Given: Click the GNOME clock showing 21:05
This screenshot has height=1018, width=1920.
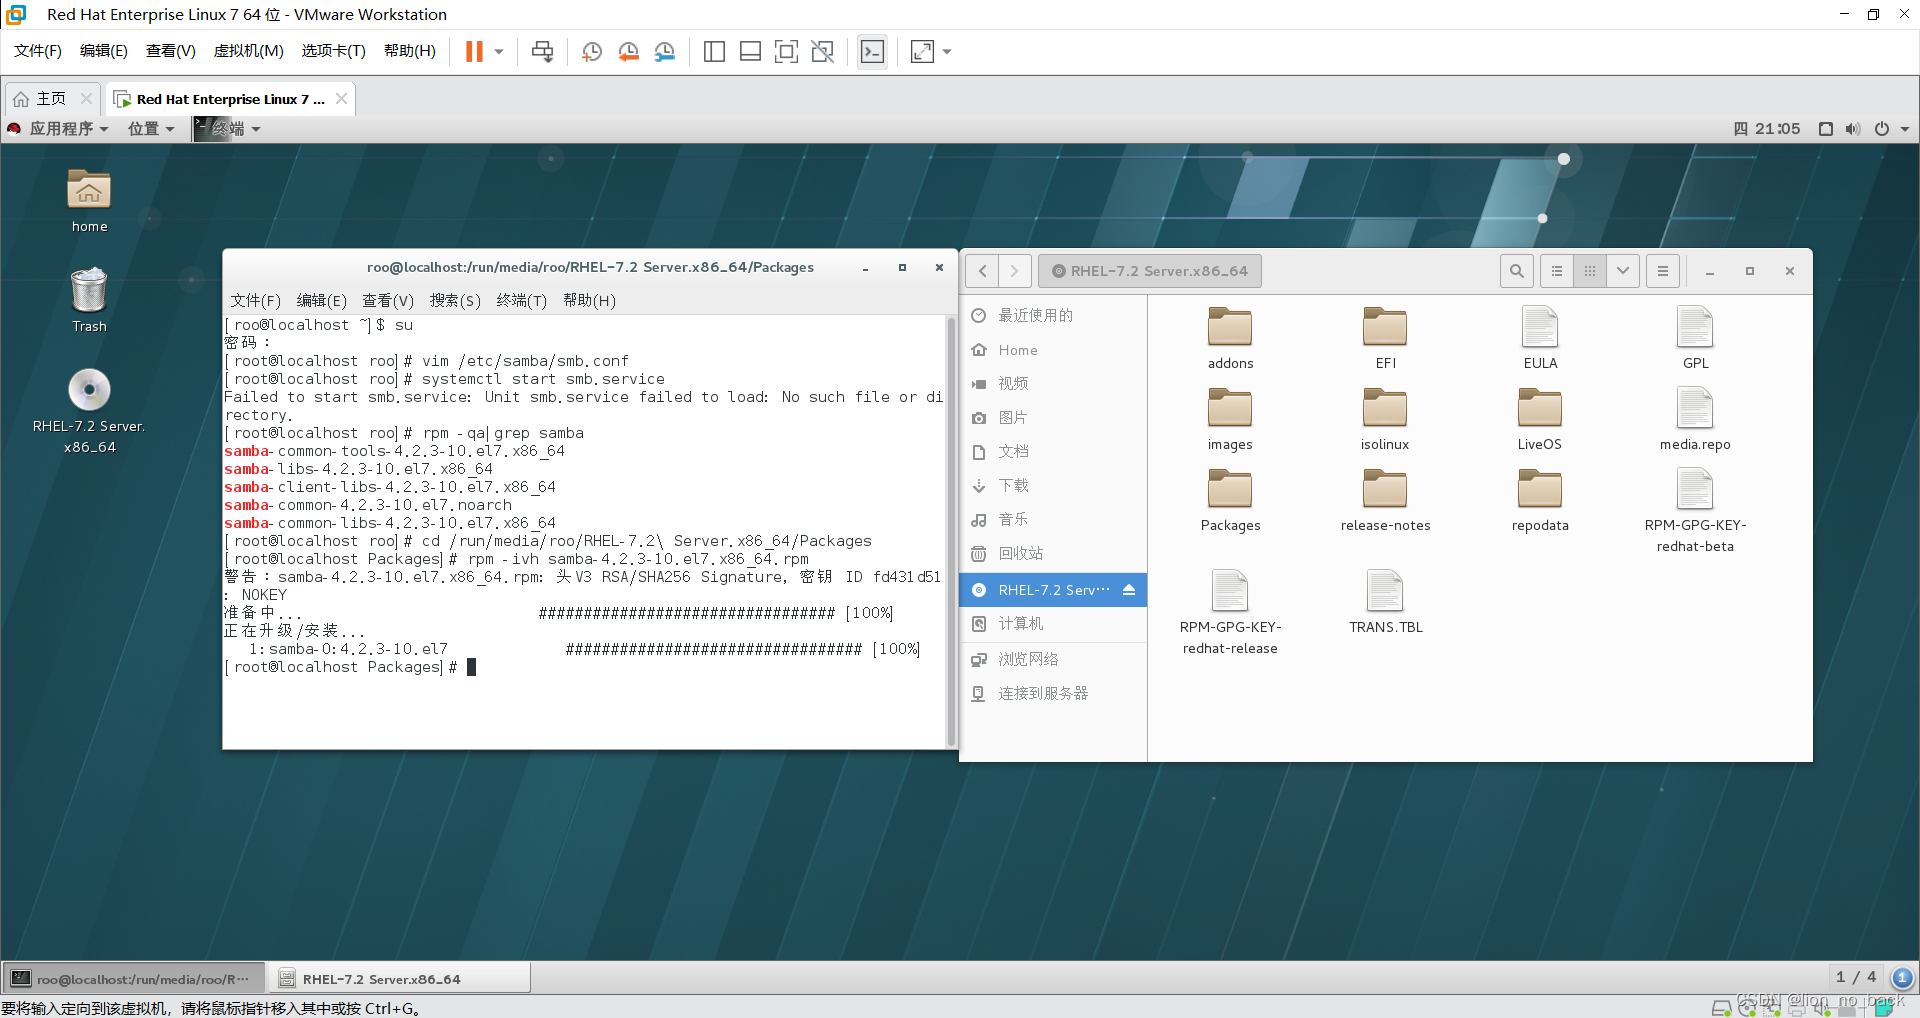Looking at the screenshot, I should coord(1767,128).
